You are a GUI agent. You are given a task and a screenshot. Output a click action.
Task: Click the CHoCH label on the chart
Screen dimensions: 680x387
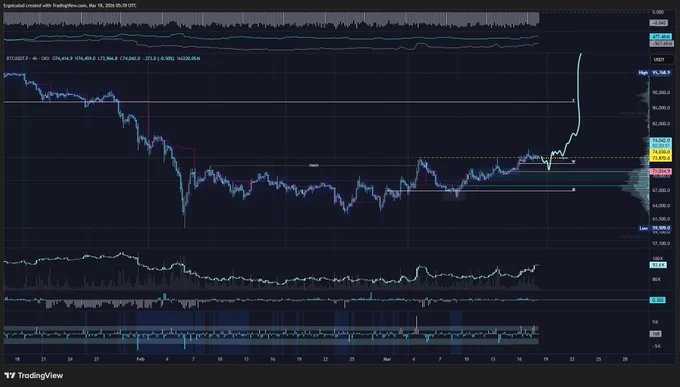click(x=314, y=165)
